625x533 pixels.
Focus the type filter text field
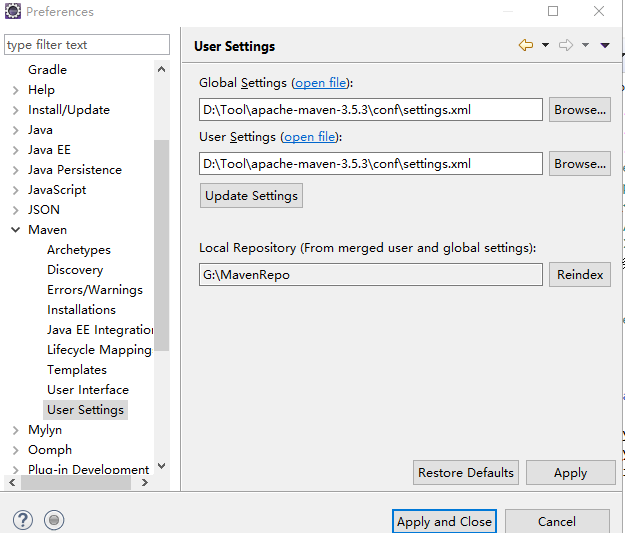pyautogui.click(x=87, y=45)
